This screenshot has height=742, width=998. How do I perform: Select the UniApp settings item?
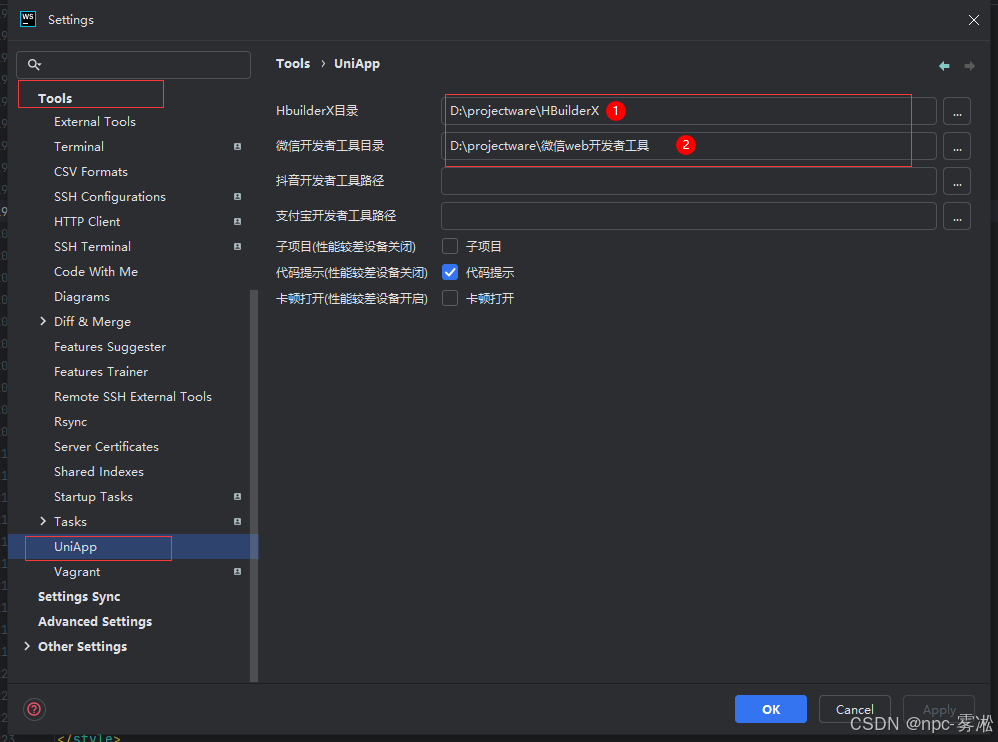(76, 547)
